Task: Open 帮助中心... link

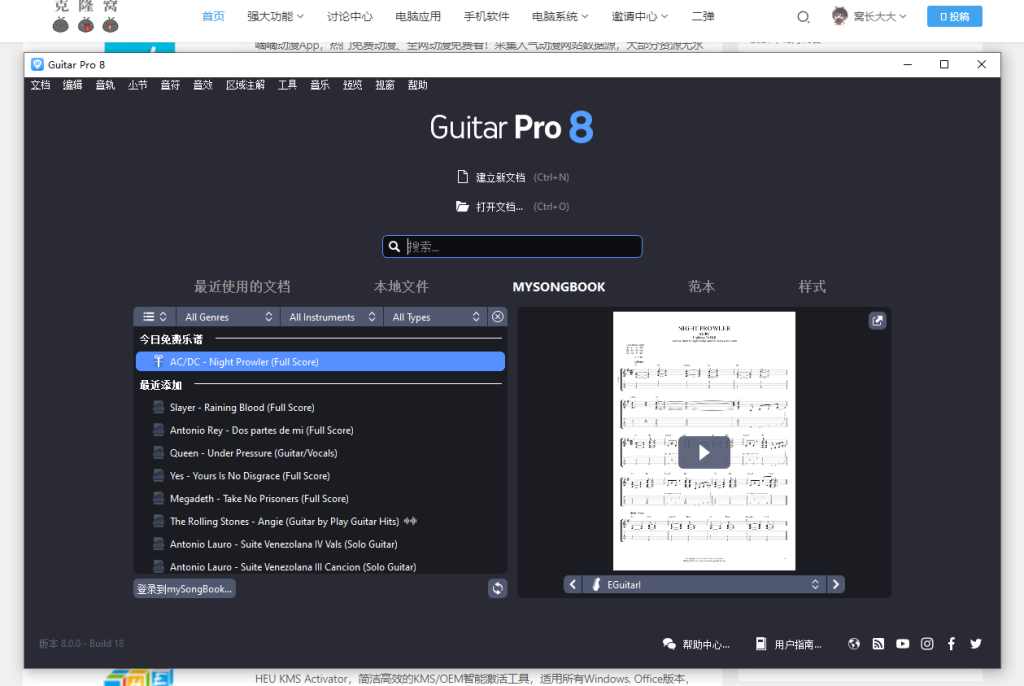Action: click(697, 644)
